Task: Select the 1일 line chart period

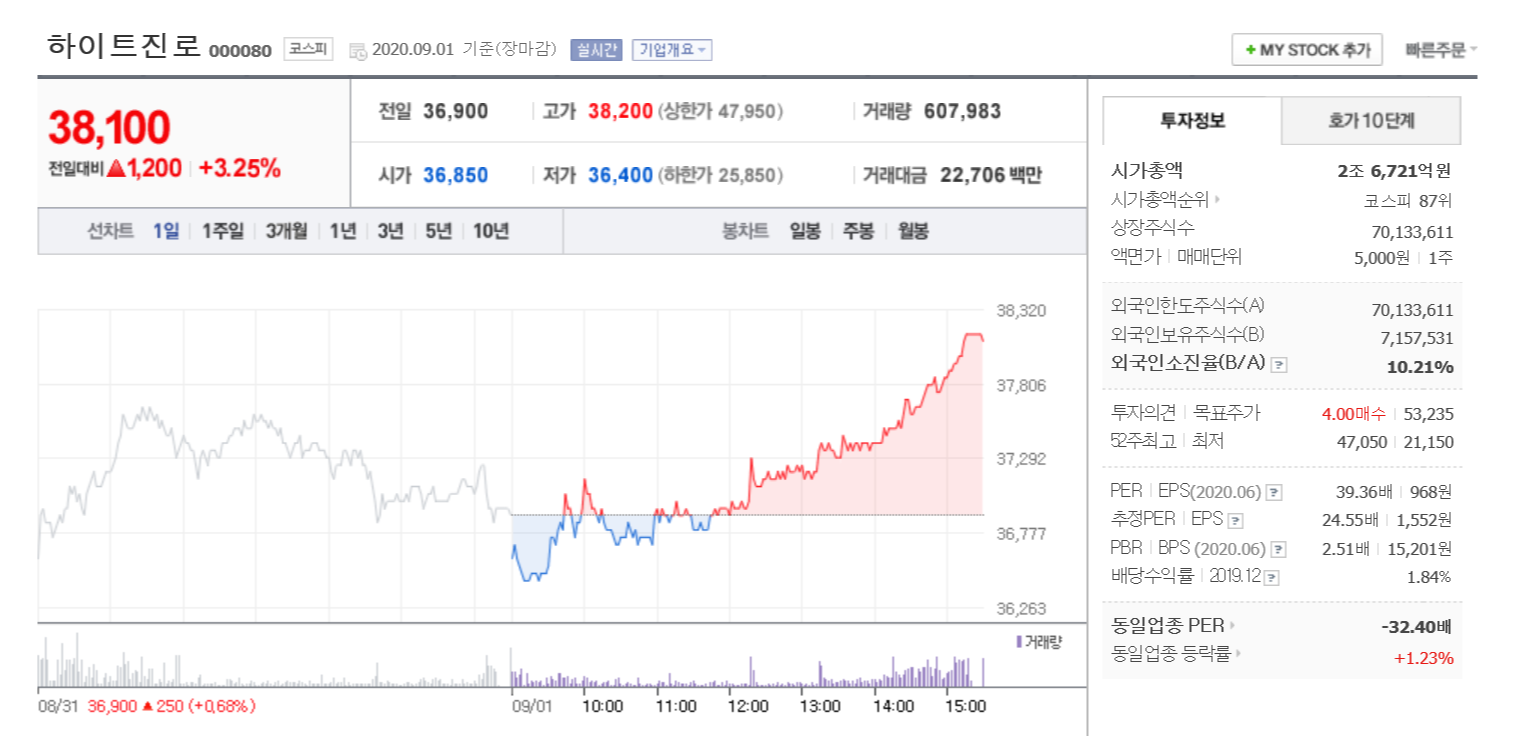Action: coord(166,231)
